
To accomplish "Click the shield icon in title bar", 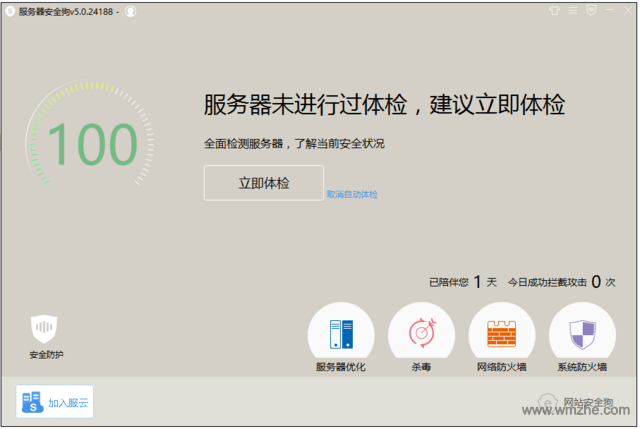I will click(x=591, y=10).
